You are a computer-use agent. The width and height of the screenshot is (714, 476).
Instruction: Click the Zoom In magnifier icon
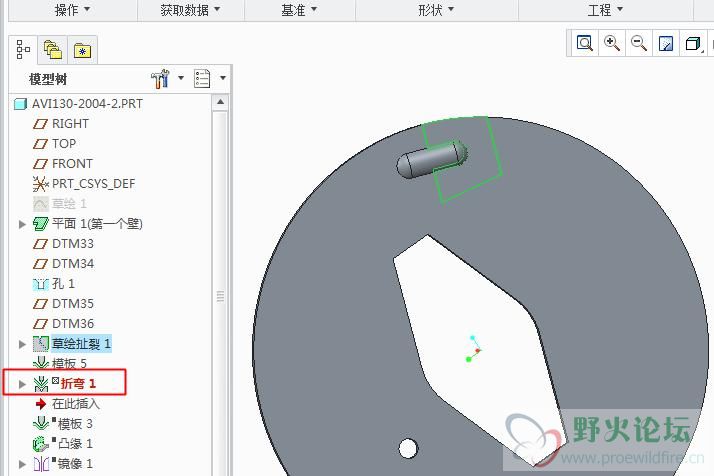pos(612,43)
